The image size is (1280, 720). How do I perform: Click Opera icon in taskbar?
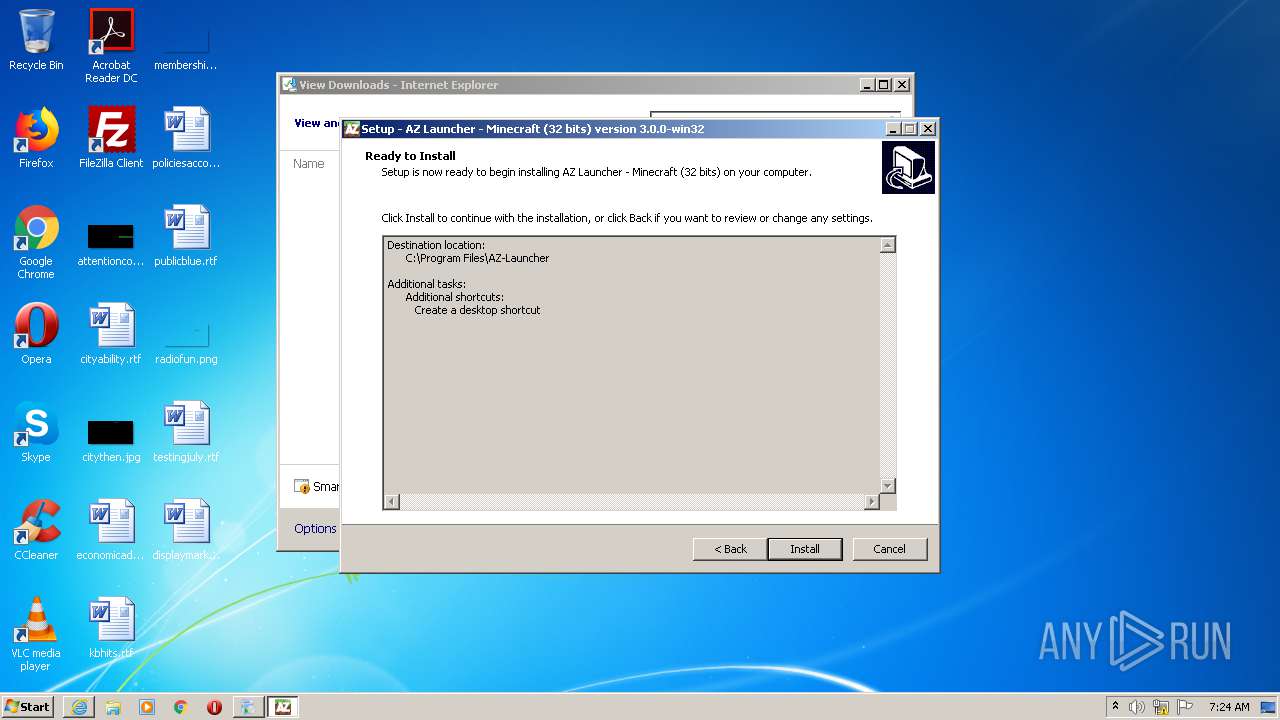point(214,707)
